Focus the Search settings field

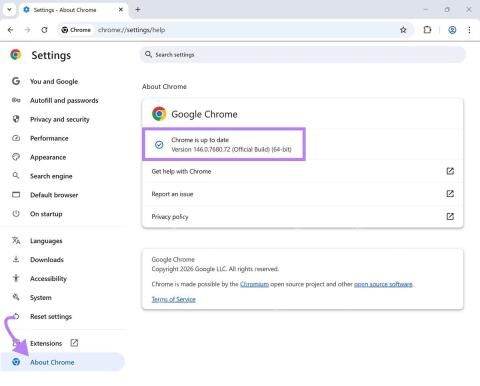pyautogui.click(x=303, y=55)
